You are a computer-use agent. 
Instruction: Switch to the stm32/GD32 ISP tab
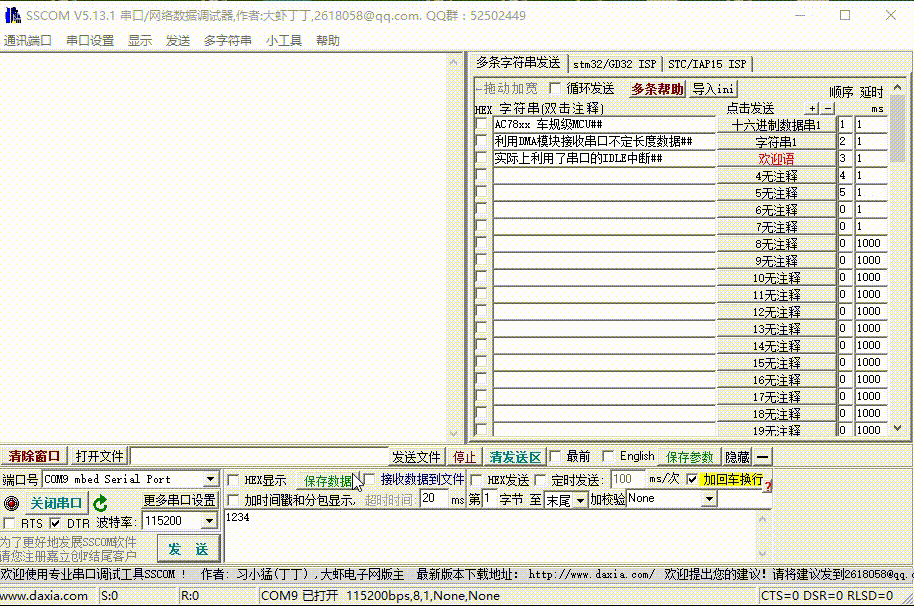click(x=614, y=64)
